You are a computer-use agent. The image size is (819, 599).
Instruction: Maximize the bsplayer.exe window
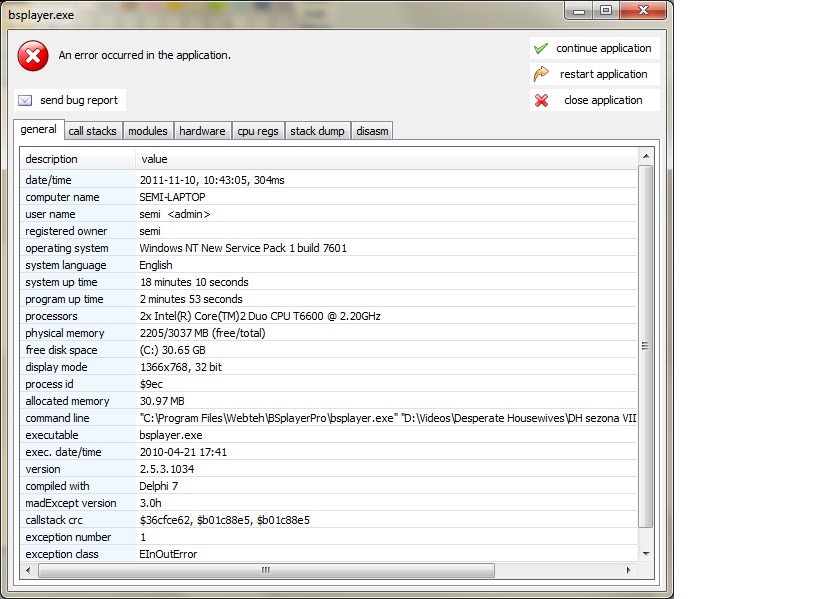[x=606, y=11]
